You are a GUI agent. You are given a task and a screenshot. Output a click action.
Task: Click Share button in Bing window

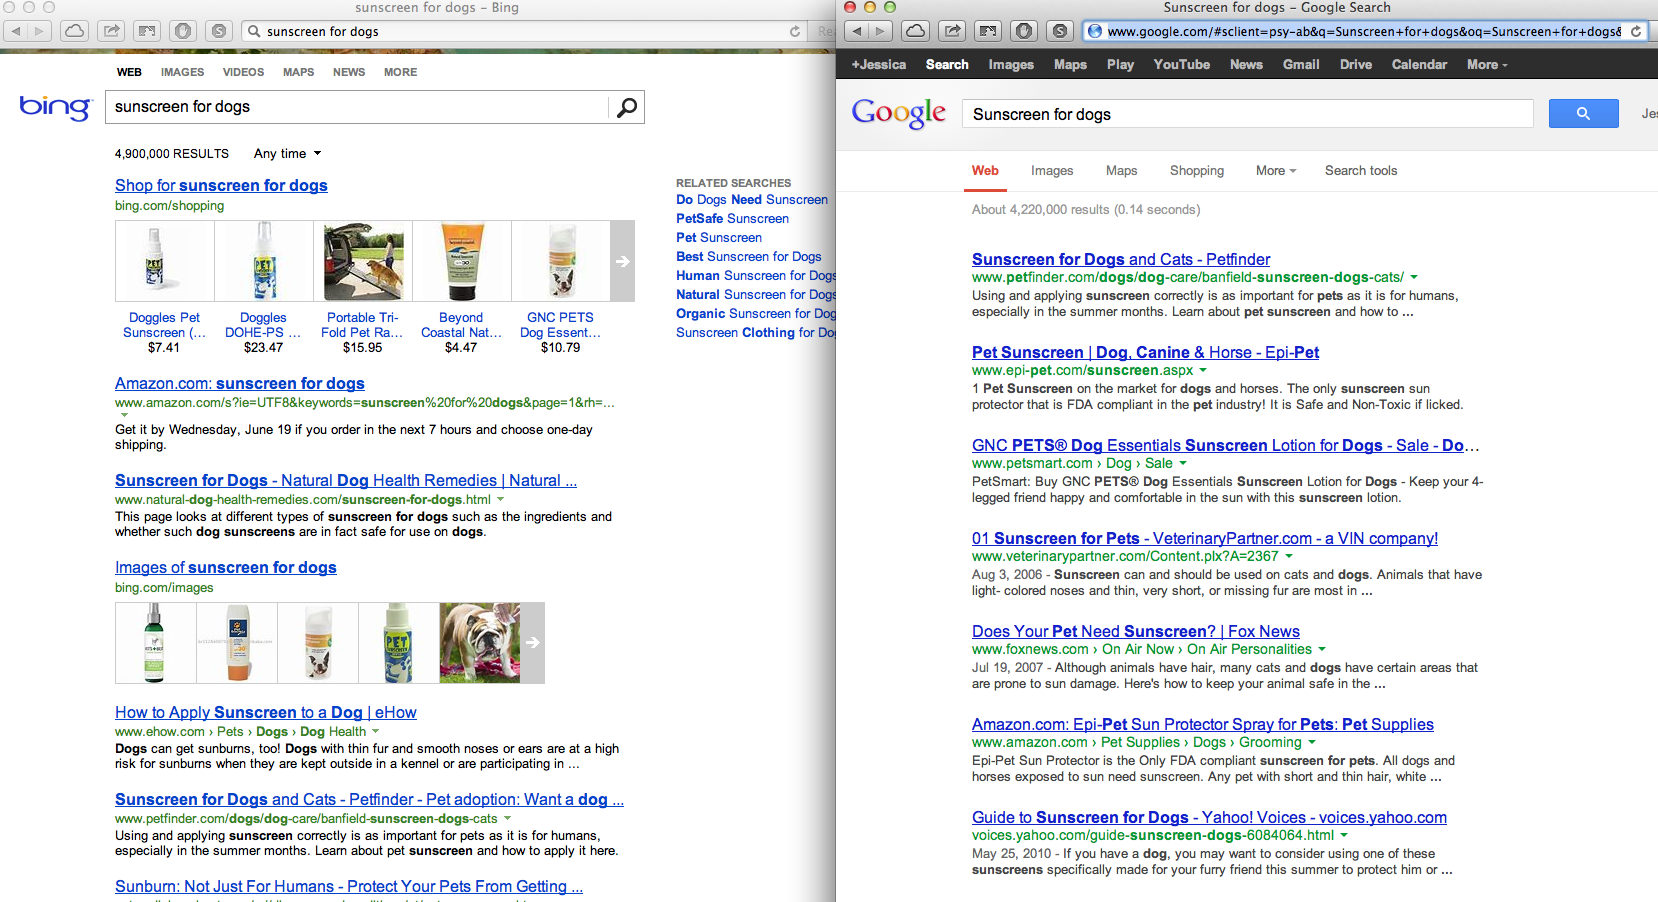click(111, 31)
